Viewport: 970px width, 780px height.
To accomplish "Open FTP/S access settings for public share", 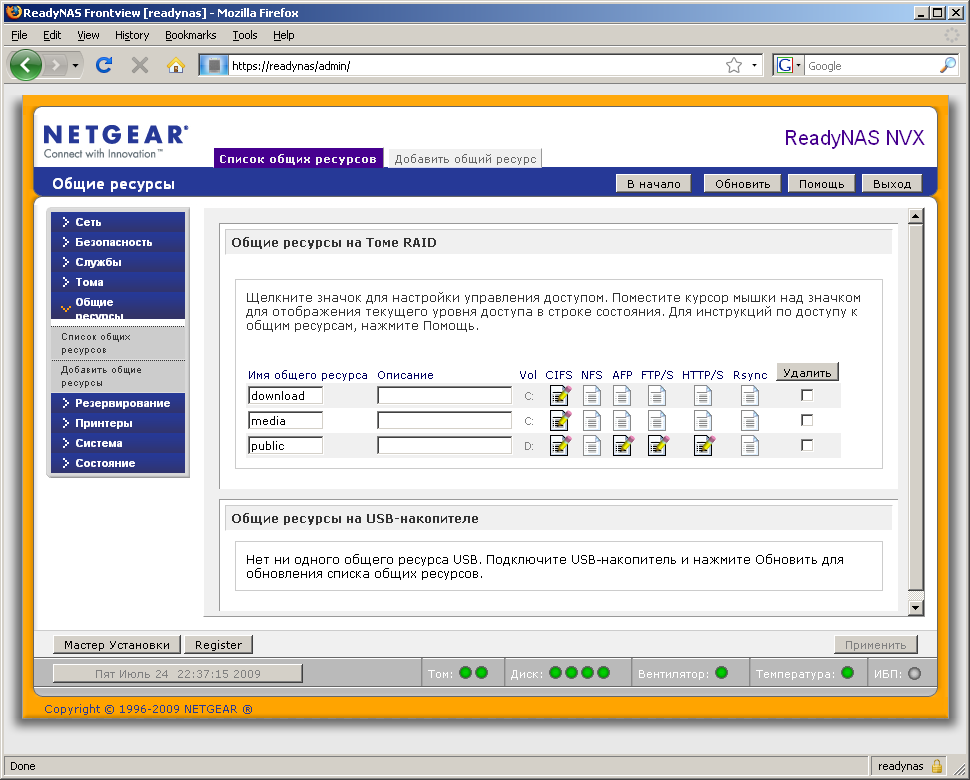I will point(658,445).
